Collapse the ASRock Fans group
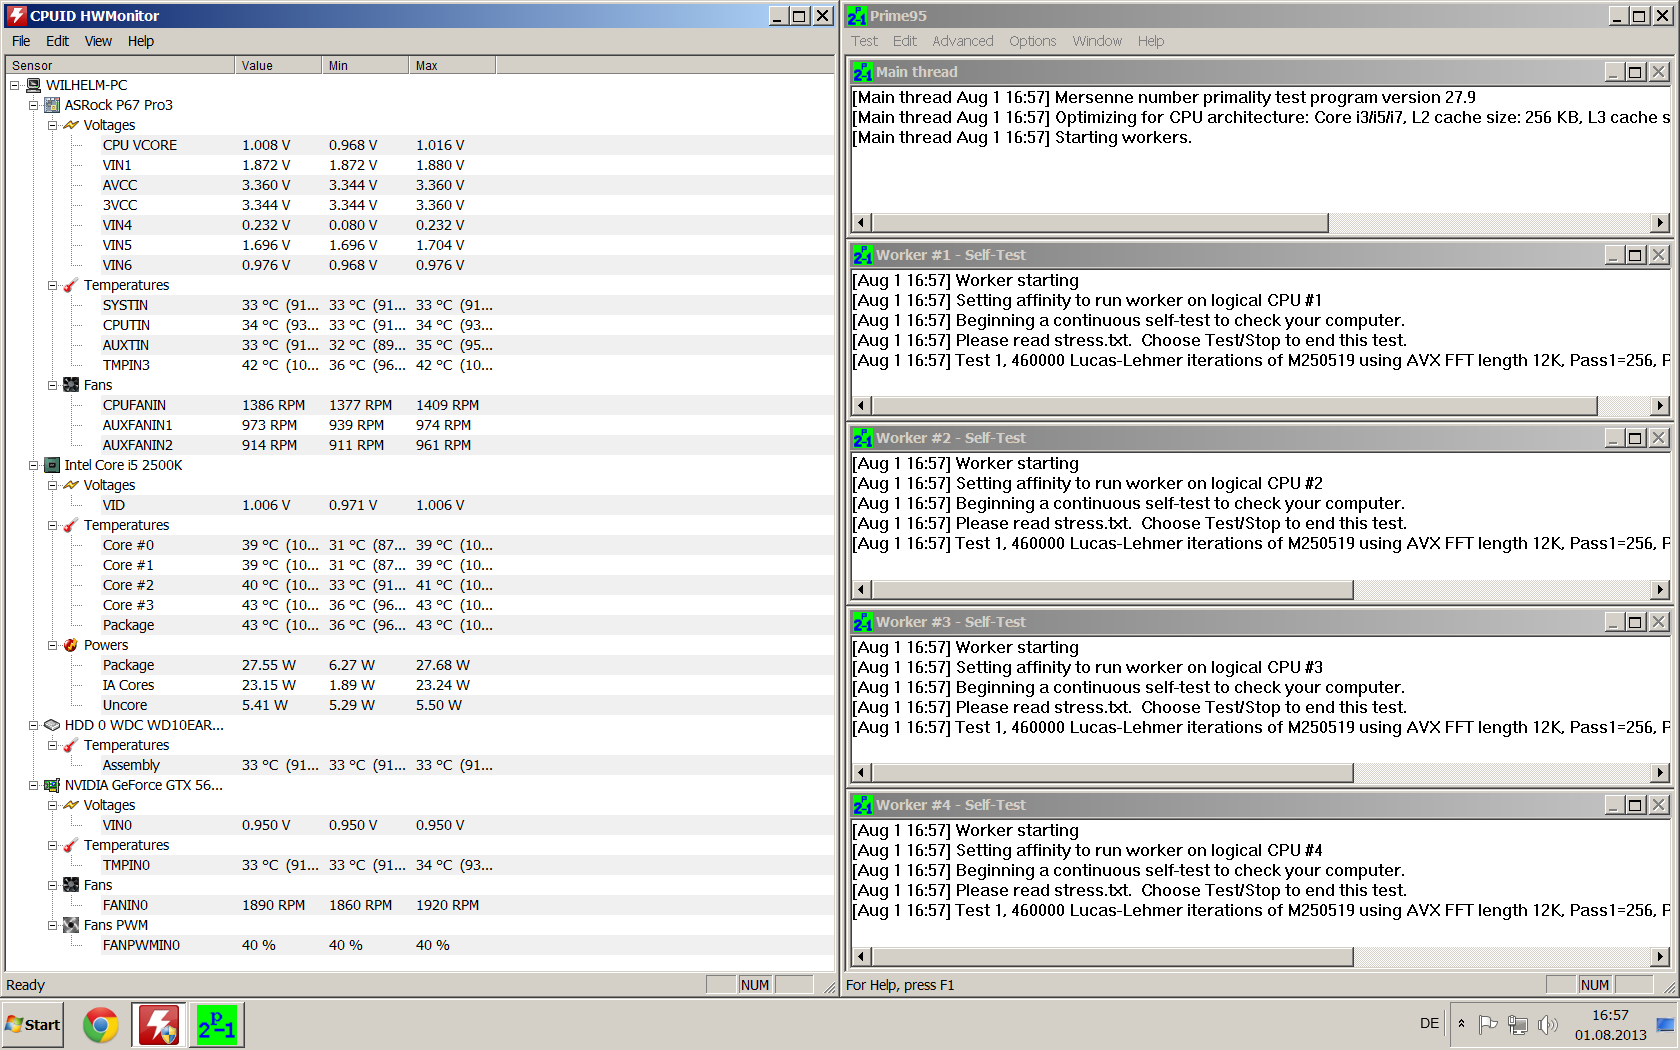 pos(52,385)
